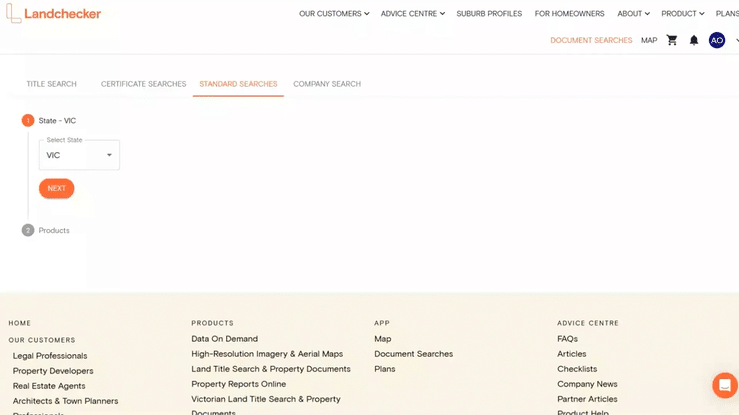Image resolution: width=739 pixels, height=415 pixels.
Task: Open Legal Professionals footer link
Action: tap(50, 356)
